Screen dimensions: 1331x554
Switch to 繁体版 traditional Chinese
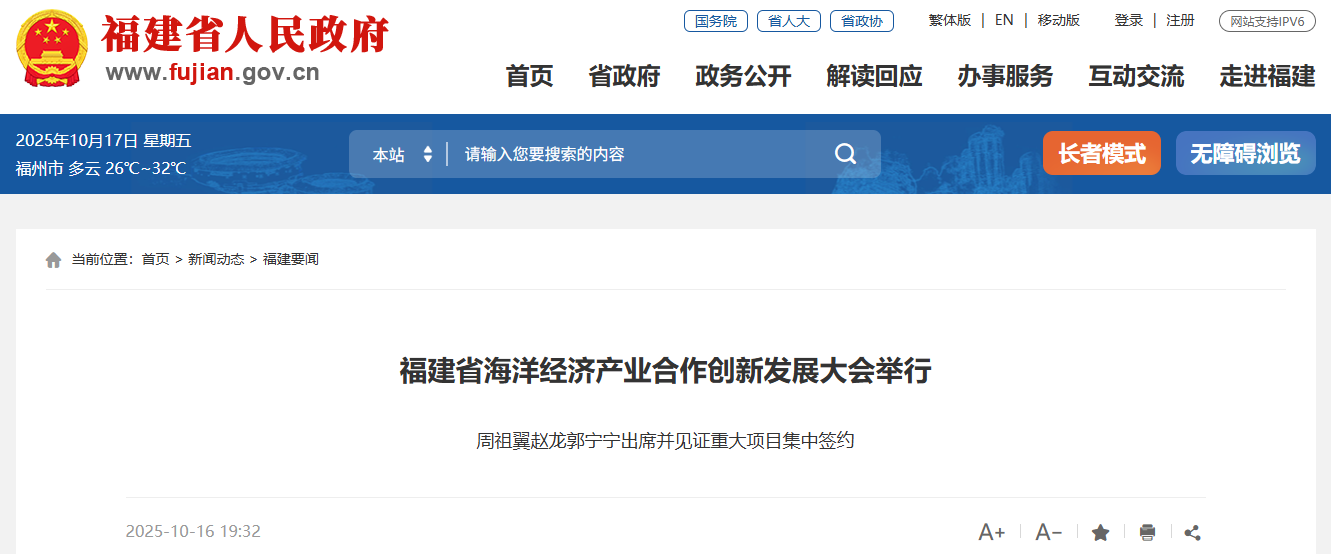(949, 20)
